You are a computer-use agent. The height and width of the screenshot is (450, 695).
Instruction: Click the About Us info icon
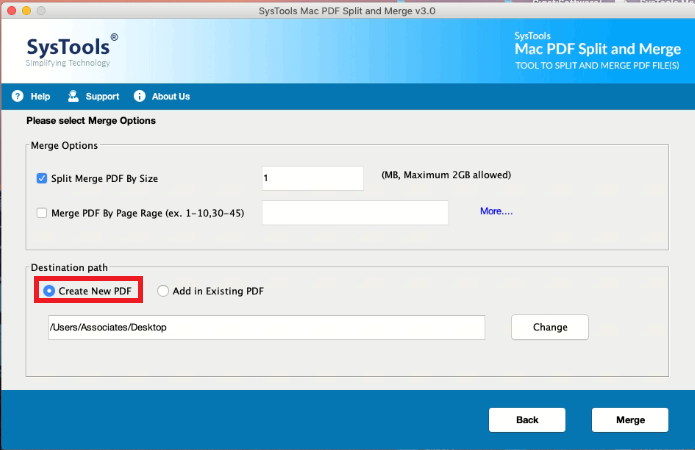pos(139,96)
